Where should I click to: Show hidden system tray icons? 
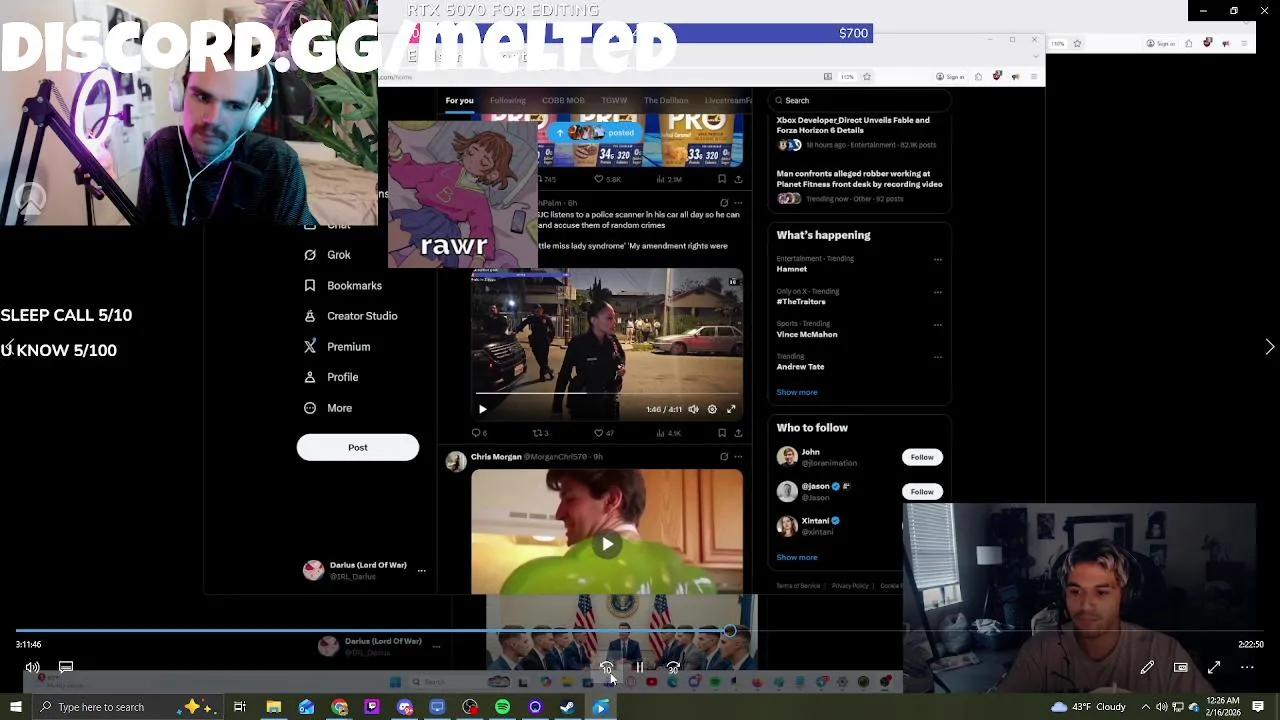pos(1145,707)
